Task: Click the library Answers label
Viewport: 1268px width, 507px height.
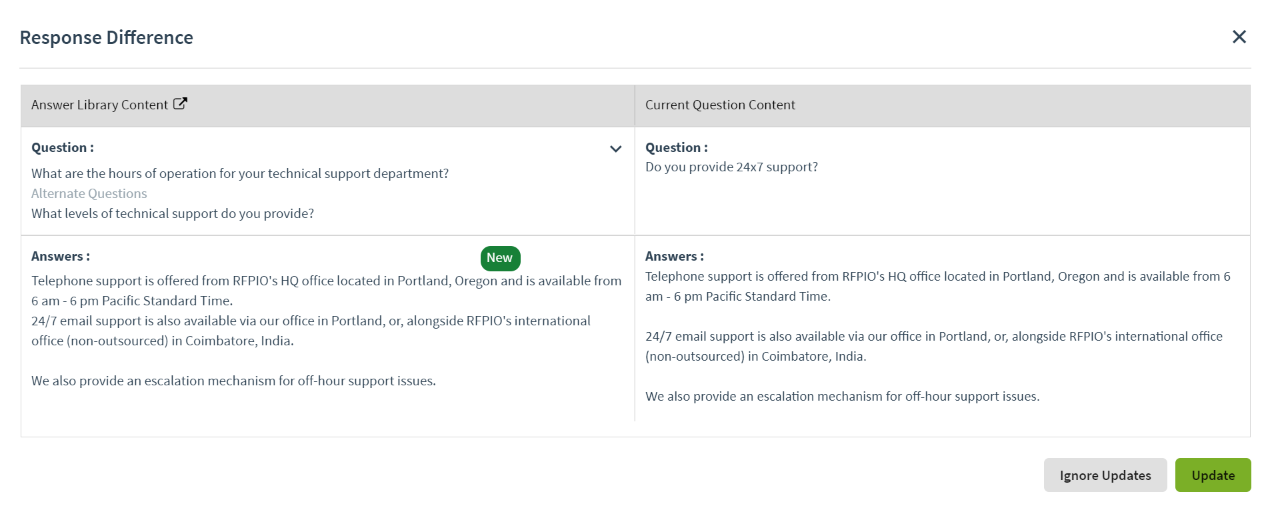Action: coord(60,257)
